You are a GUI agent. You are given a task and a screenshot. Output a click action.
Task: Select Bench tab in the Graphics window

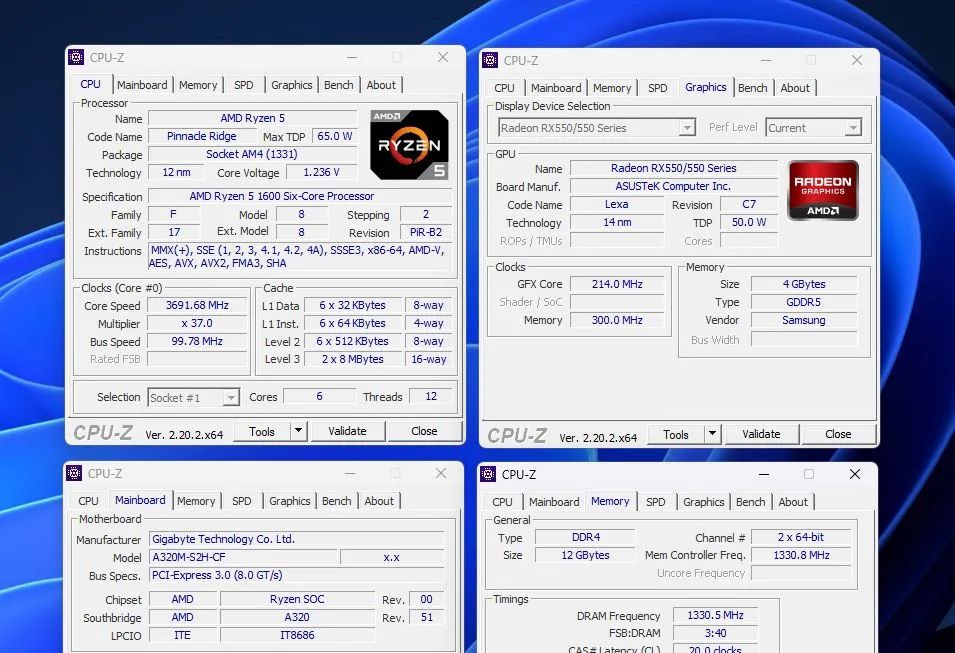click(753, 88)
